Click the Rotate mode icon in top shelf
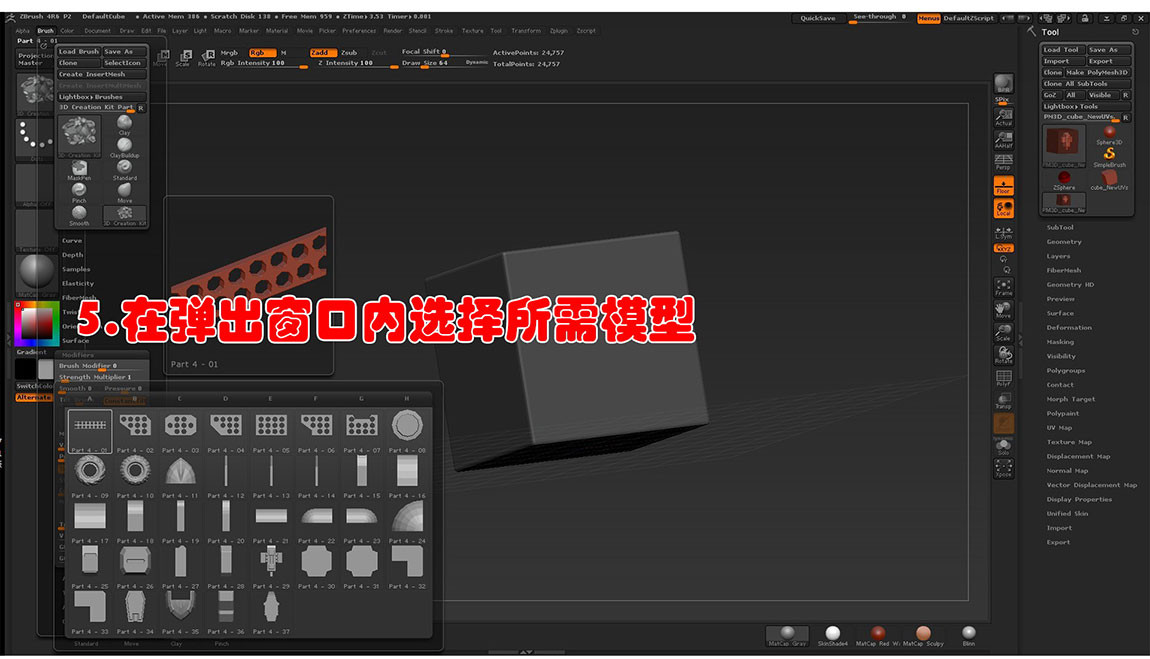1150x659 pixels. coord(208,58)
